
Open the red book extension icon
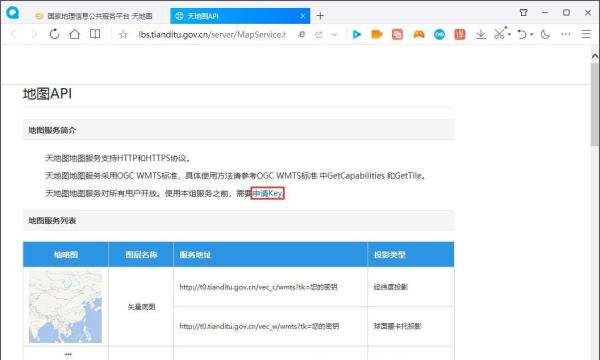pos(460,34)
